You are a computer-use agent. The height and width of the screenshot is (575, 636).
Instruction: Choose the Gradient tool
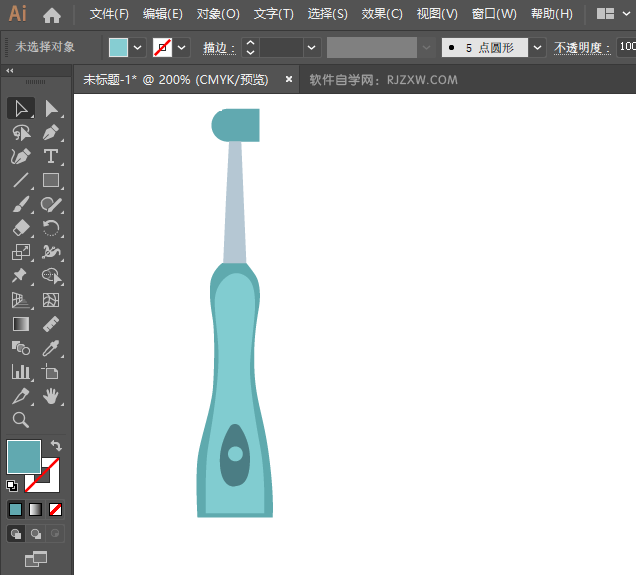[20, 324]
